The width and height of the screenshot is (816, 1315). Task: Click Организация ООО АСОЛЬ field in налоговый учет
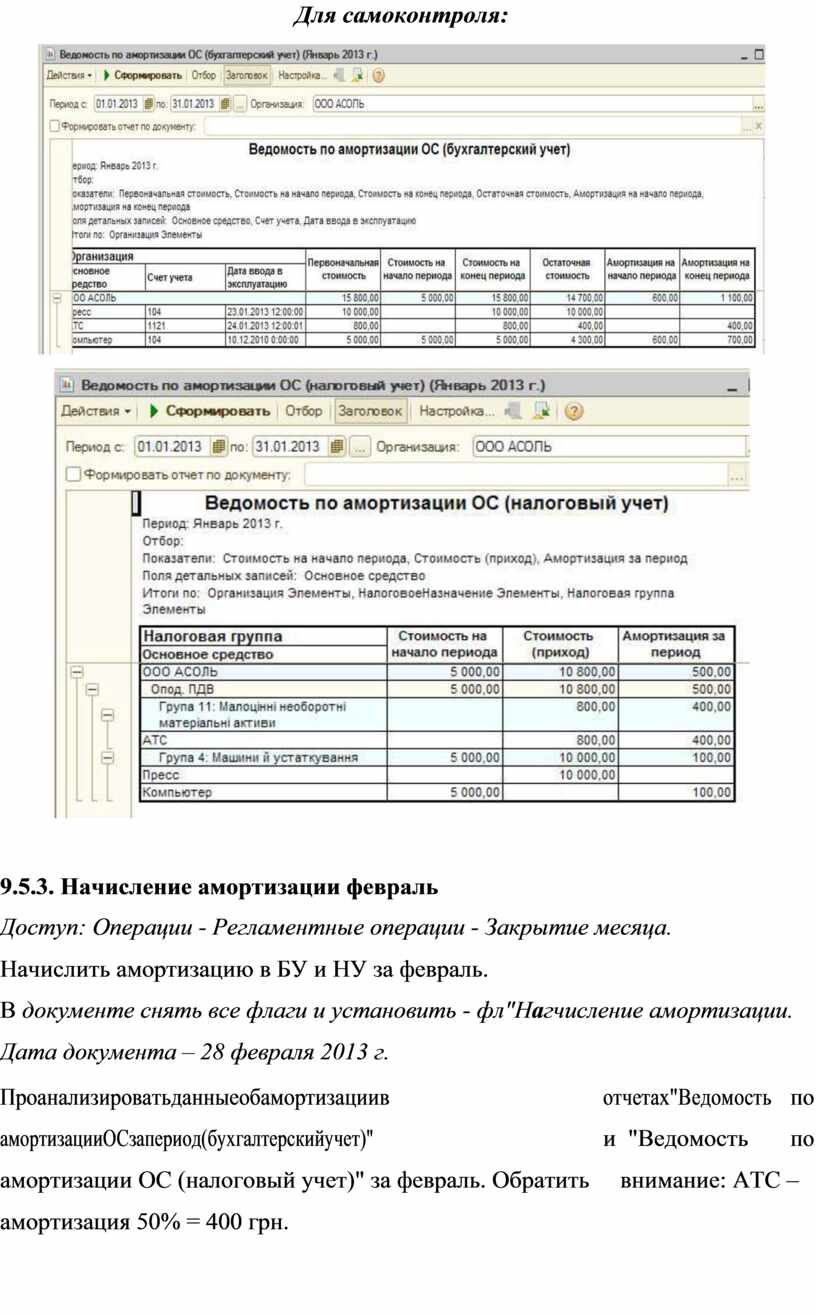[610, 446]
